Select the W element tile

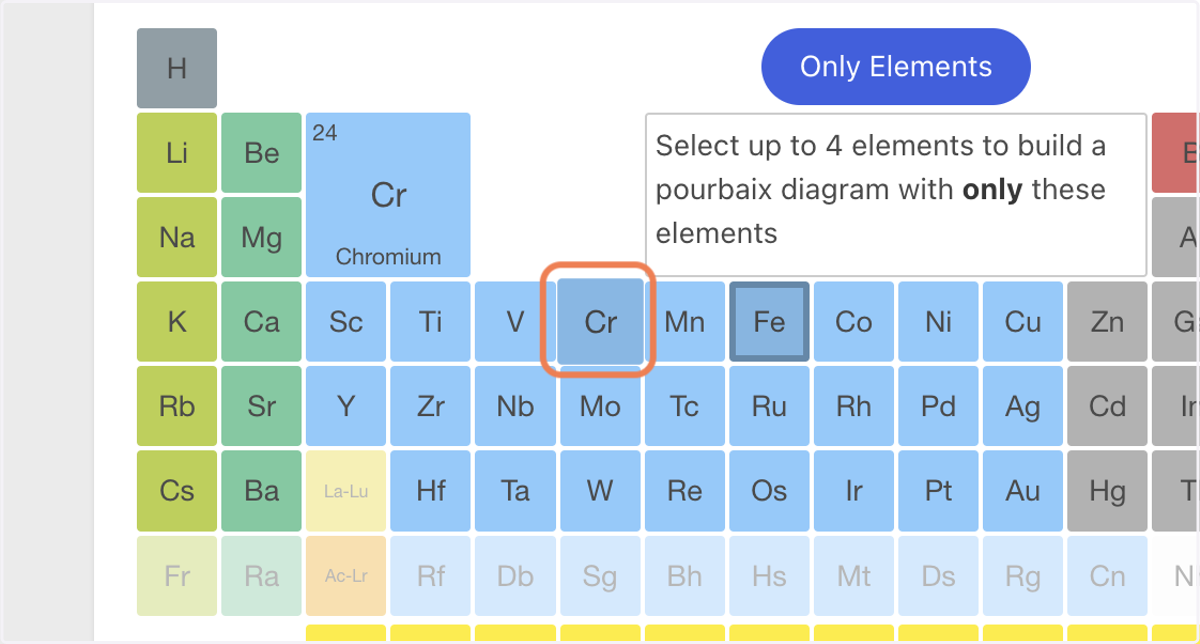click(x=600, y=490)
